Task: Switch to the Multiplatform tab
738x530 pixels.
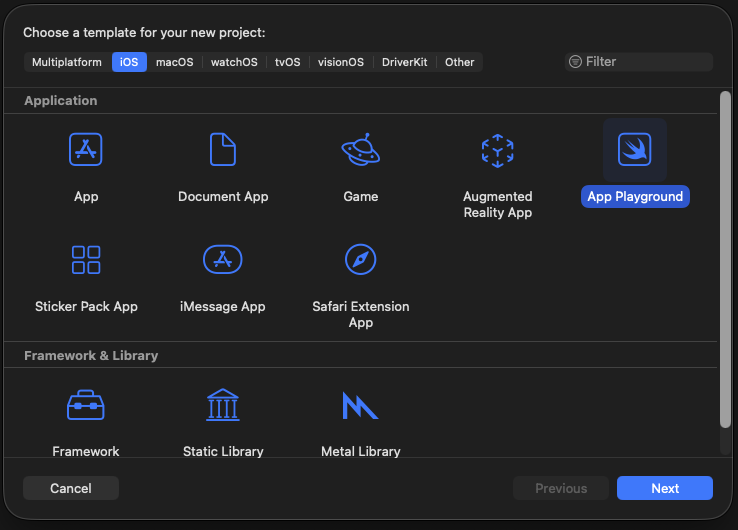Action: (x=67, y=62)
